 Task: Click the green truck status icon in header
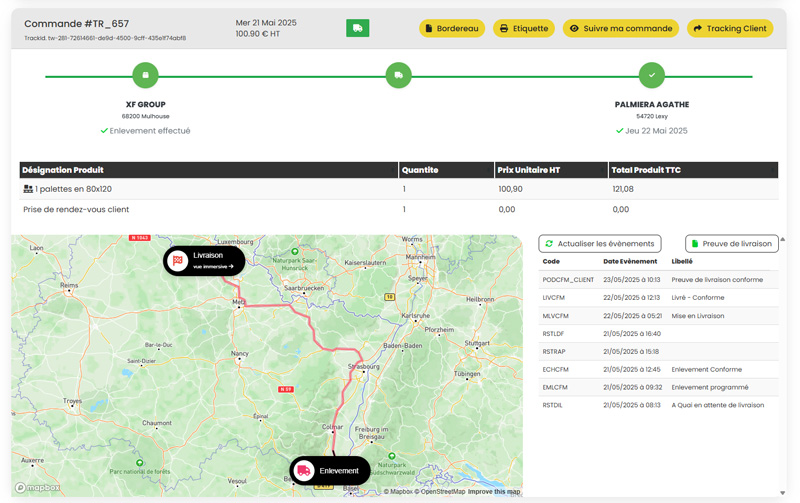coord(357,28)
